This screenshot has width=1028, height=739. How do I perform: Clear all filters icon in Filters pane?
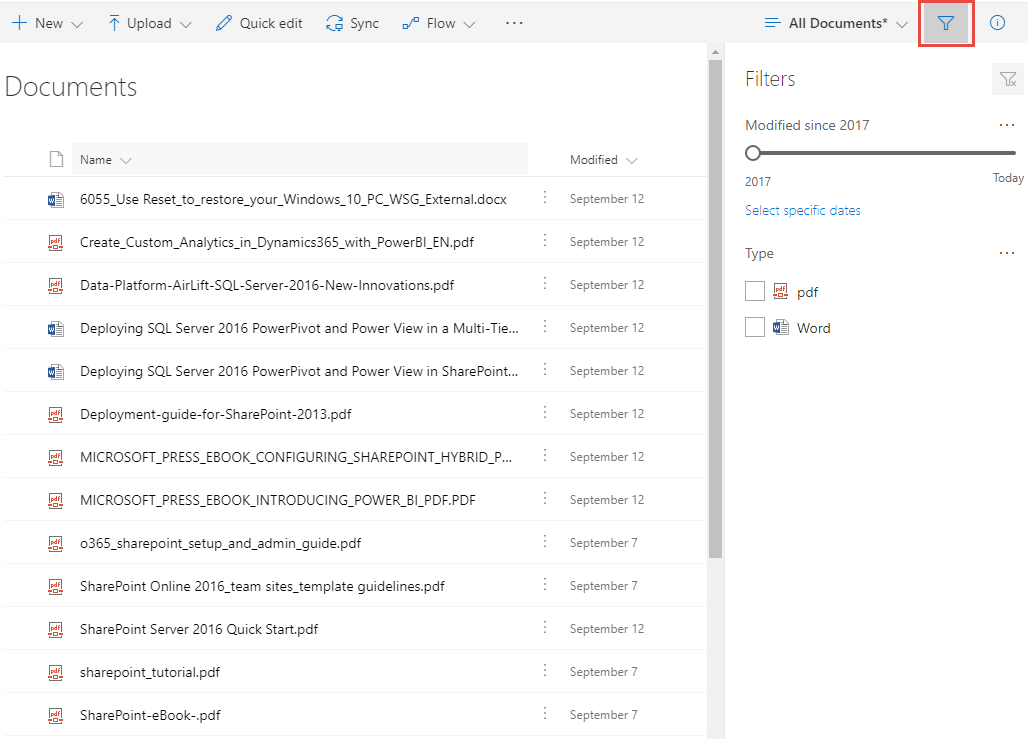point(1008,79)
